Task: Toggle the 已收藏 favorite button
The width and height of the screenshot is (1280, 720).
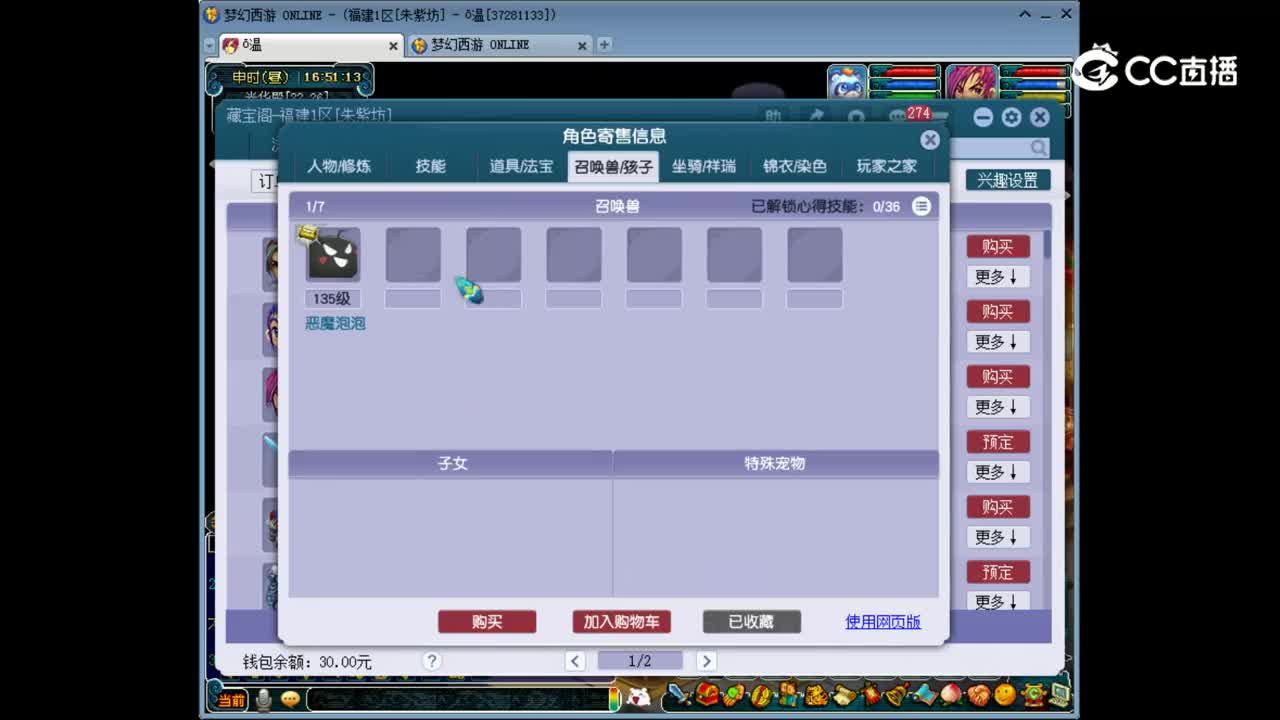Action: pyautogui.click(x=751, y=621)
